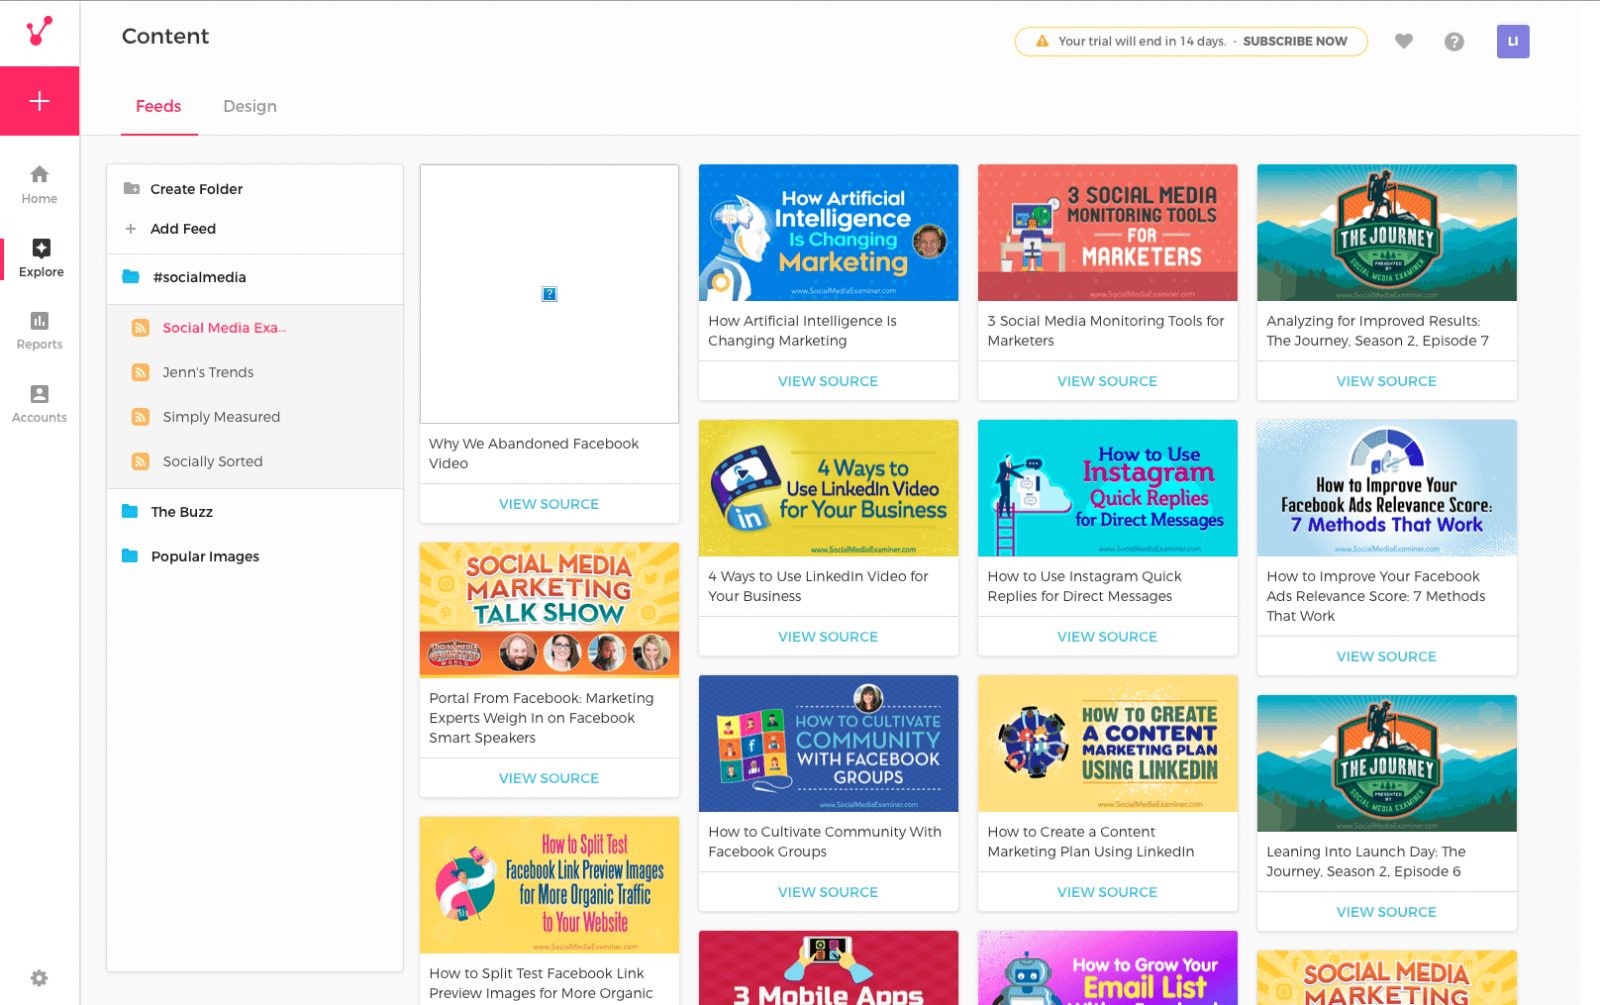Click SUBSCRIBE NOW link
This screenshot has width=1600, height=1005.
(x=1295, y=41)
